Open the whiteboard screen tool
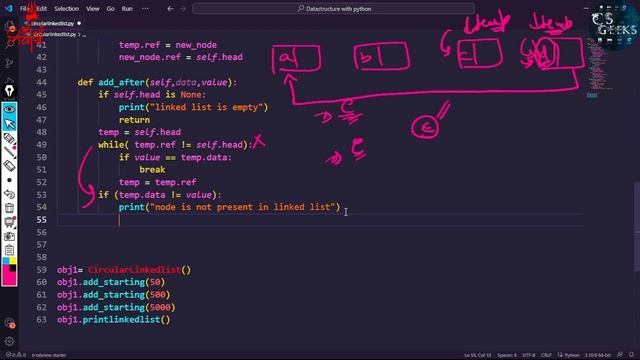Image resolution: width=640 pixels, height=360 pixels. [9, 222]
